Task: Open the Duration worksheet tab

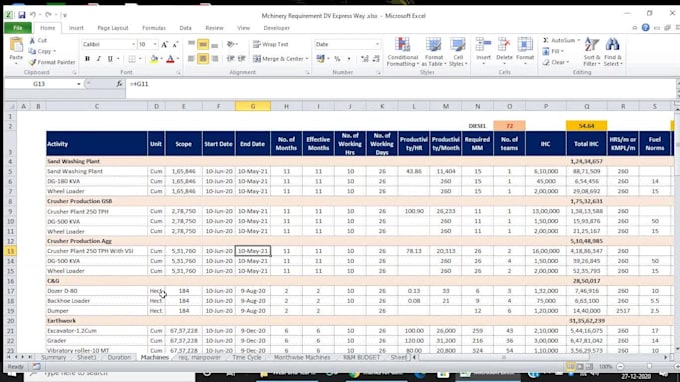Action: point(119,358)
